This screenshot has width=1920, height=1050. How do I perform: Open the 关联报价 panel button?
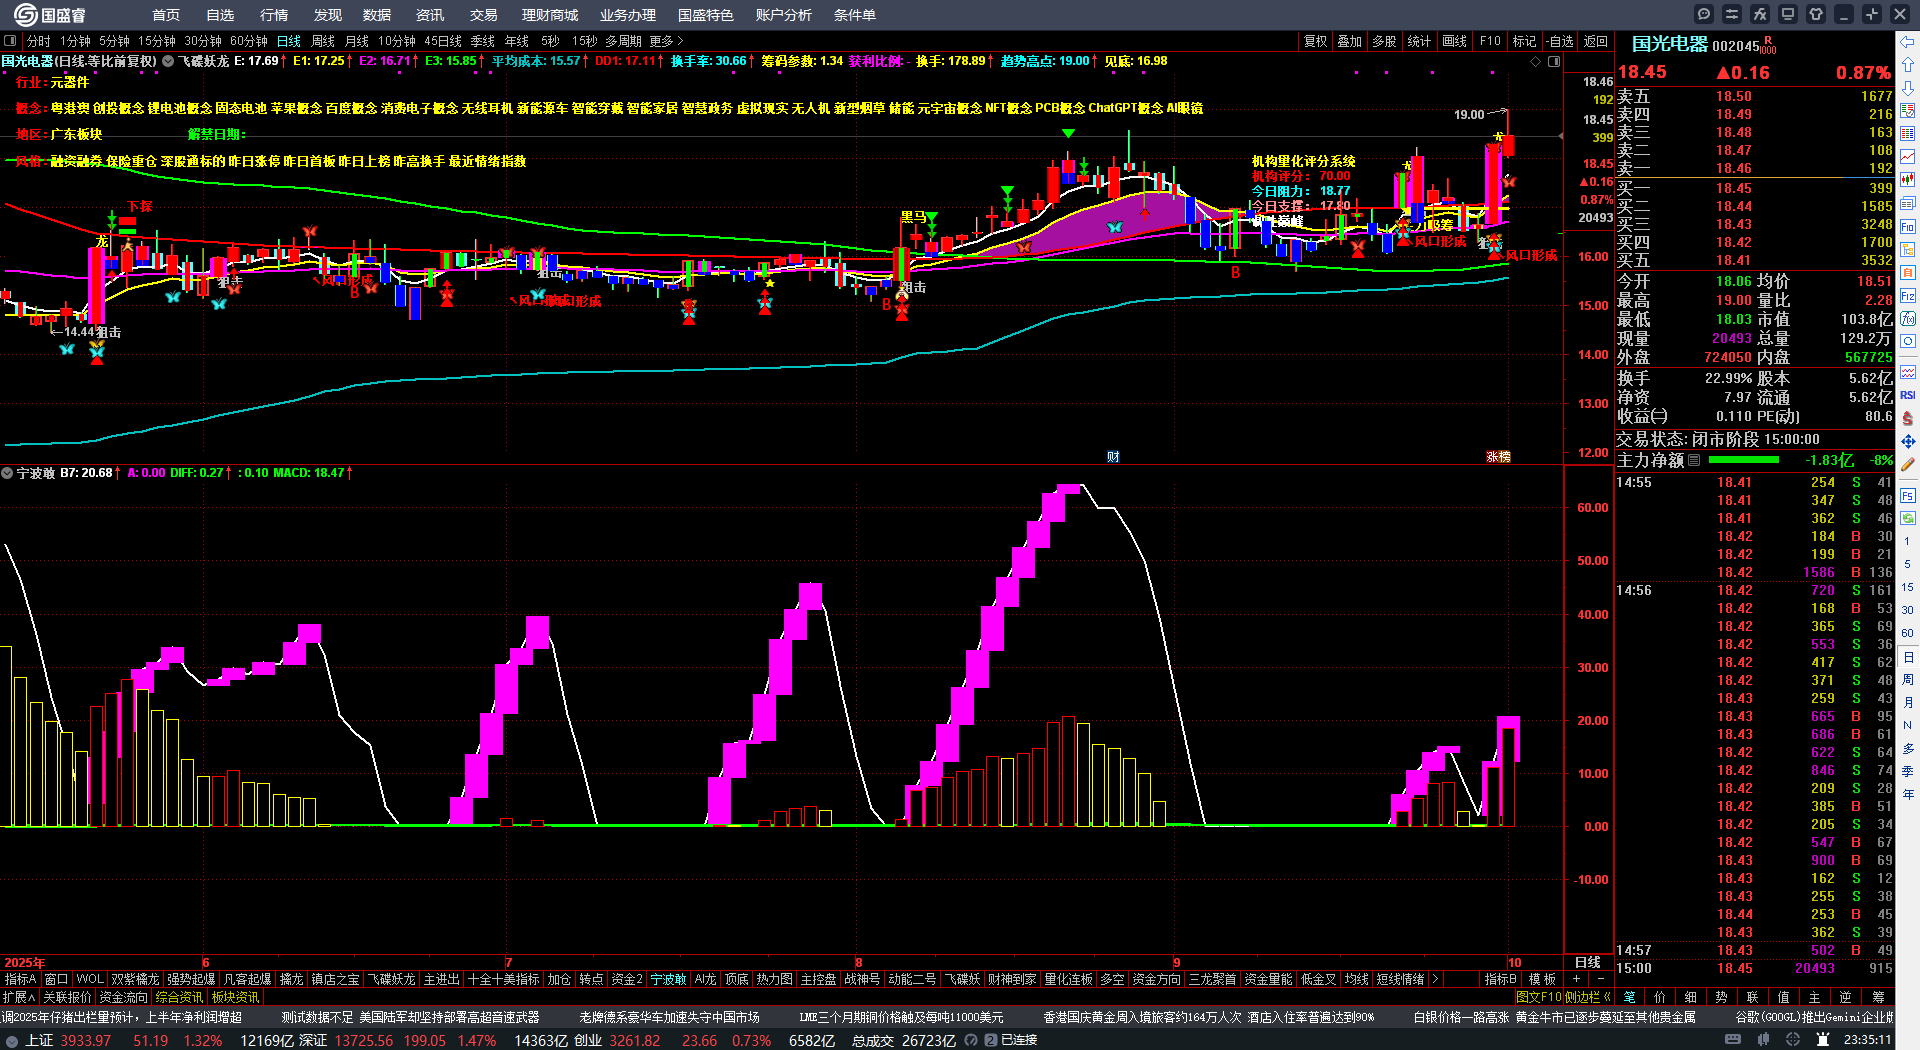[x=67, y=997]
